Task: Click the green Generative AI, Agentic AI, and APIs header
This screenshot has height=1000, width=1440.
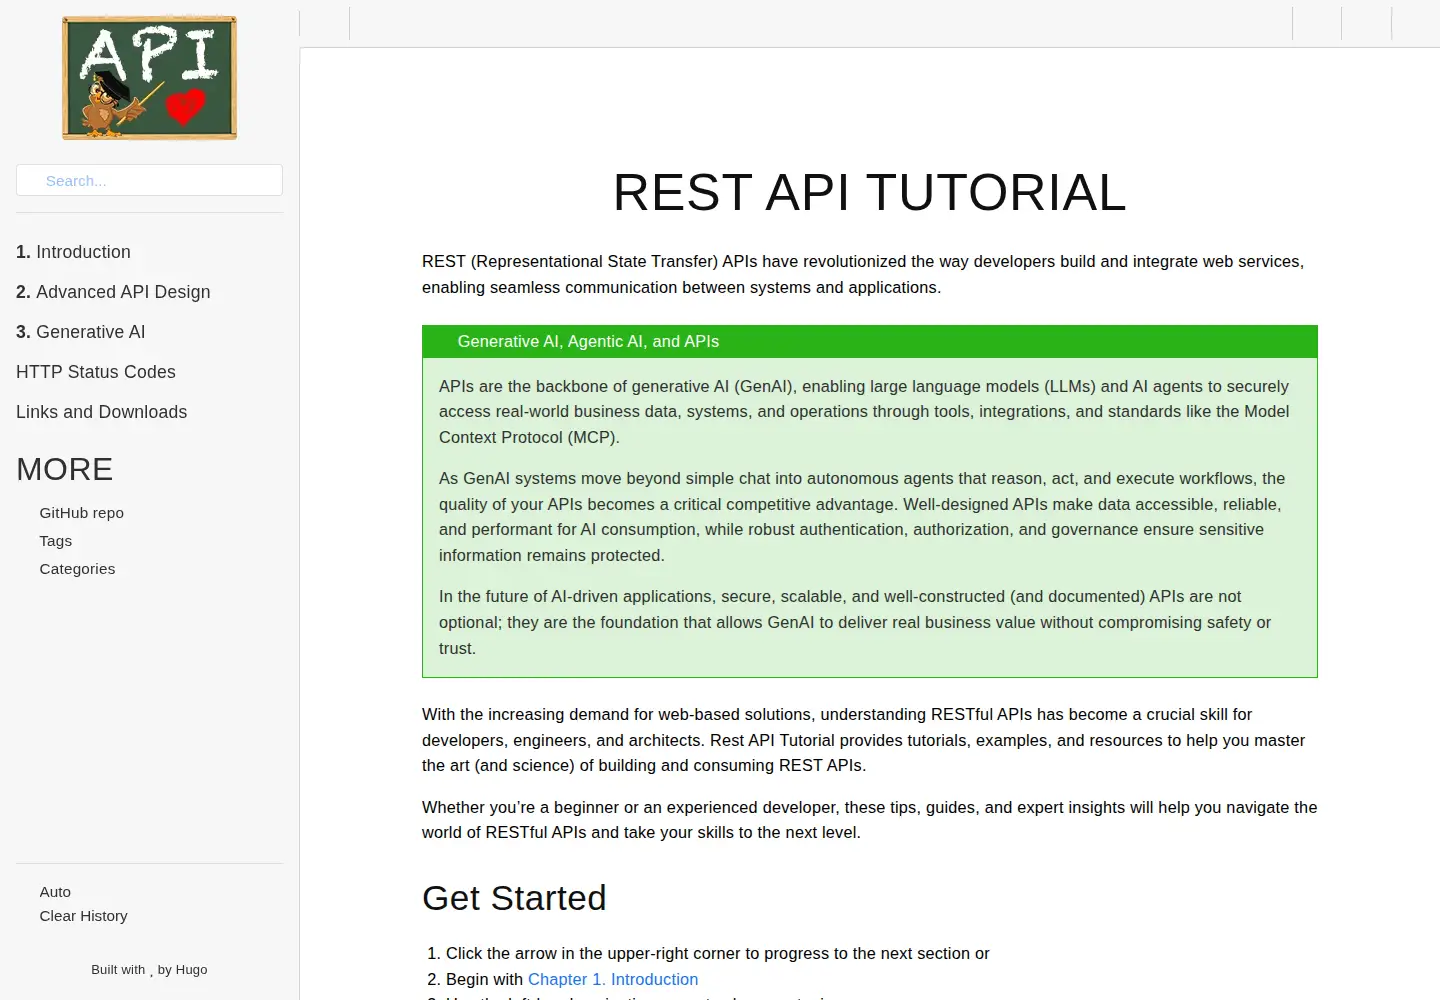Action: click(870, 342)
